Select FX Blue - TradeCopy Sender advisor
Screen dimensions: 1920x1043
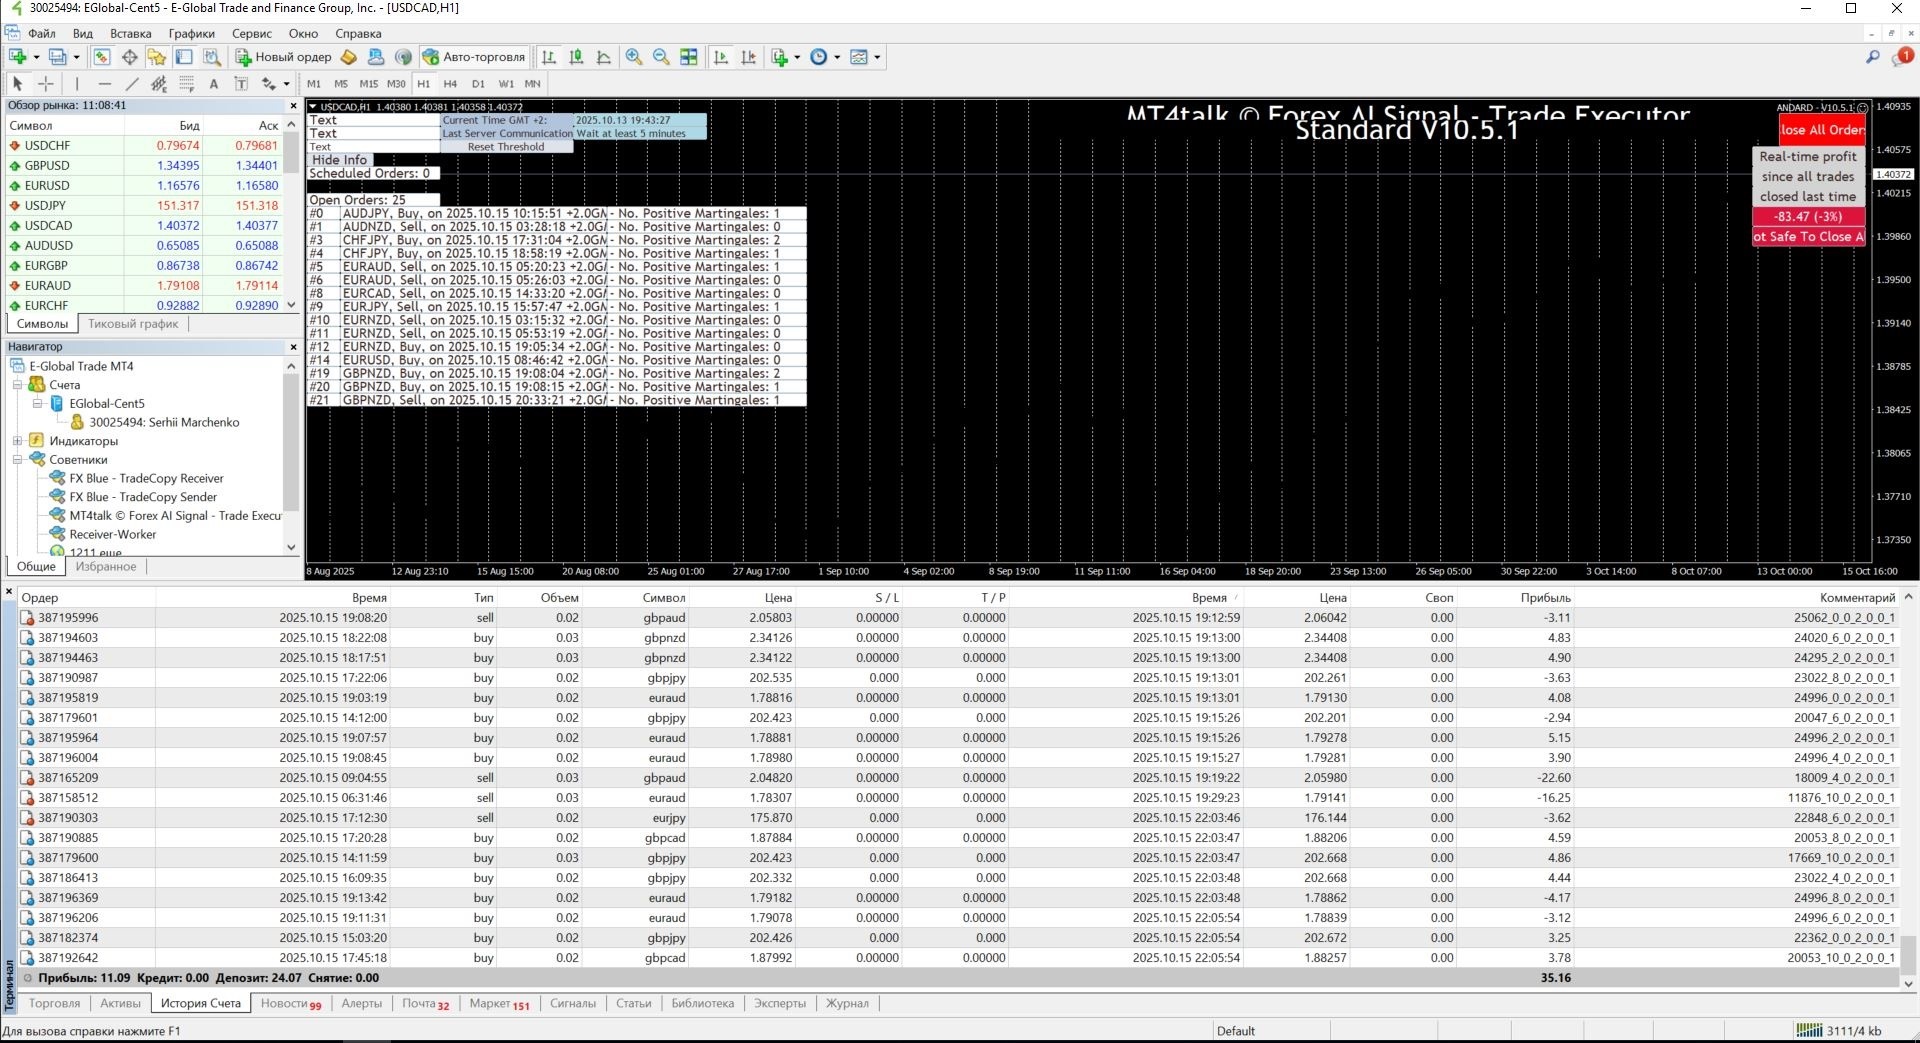(142, 497)
